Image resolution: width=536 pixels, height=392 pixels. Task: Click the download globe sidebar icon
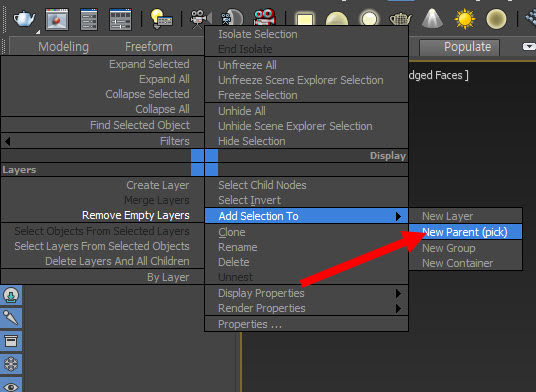point(11,295)
